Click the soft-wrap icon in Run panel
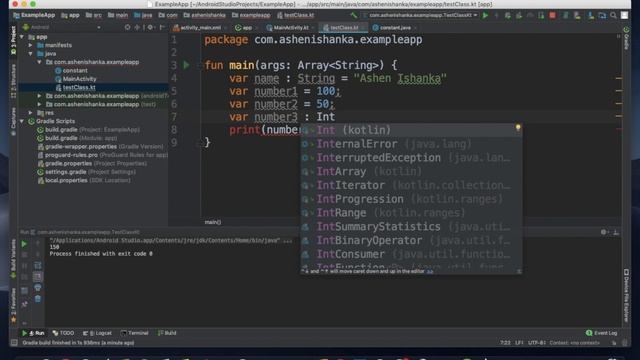The height and width of the screenshot is (360, 640). (x=38, y=266)
